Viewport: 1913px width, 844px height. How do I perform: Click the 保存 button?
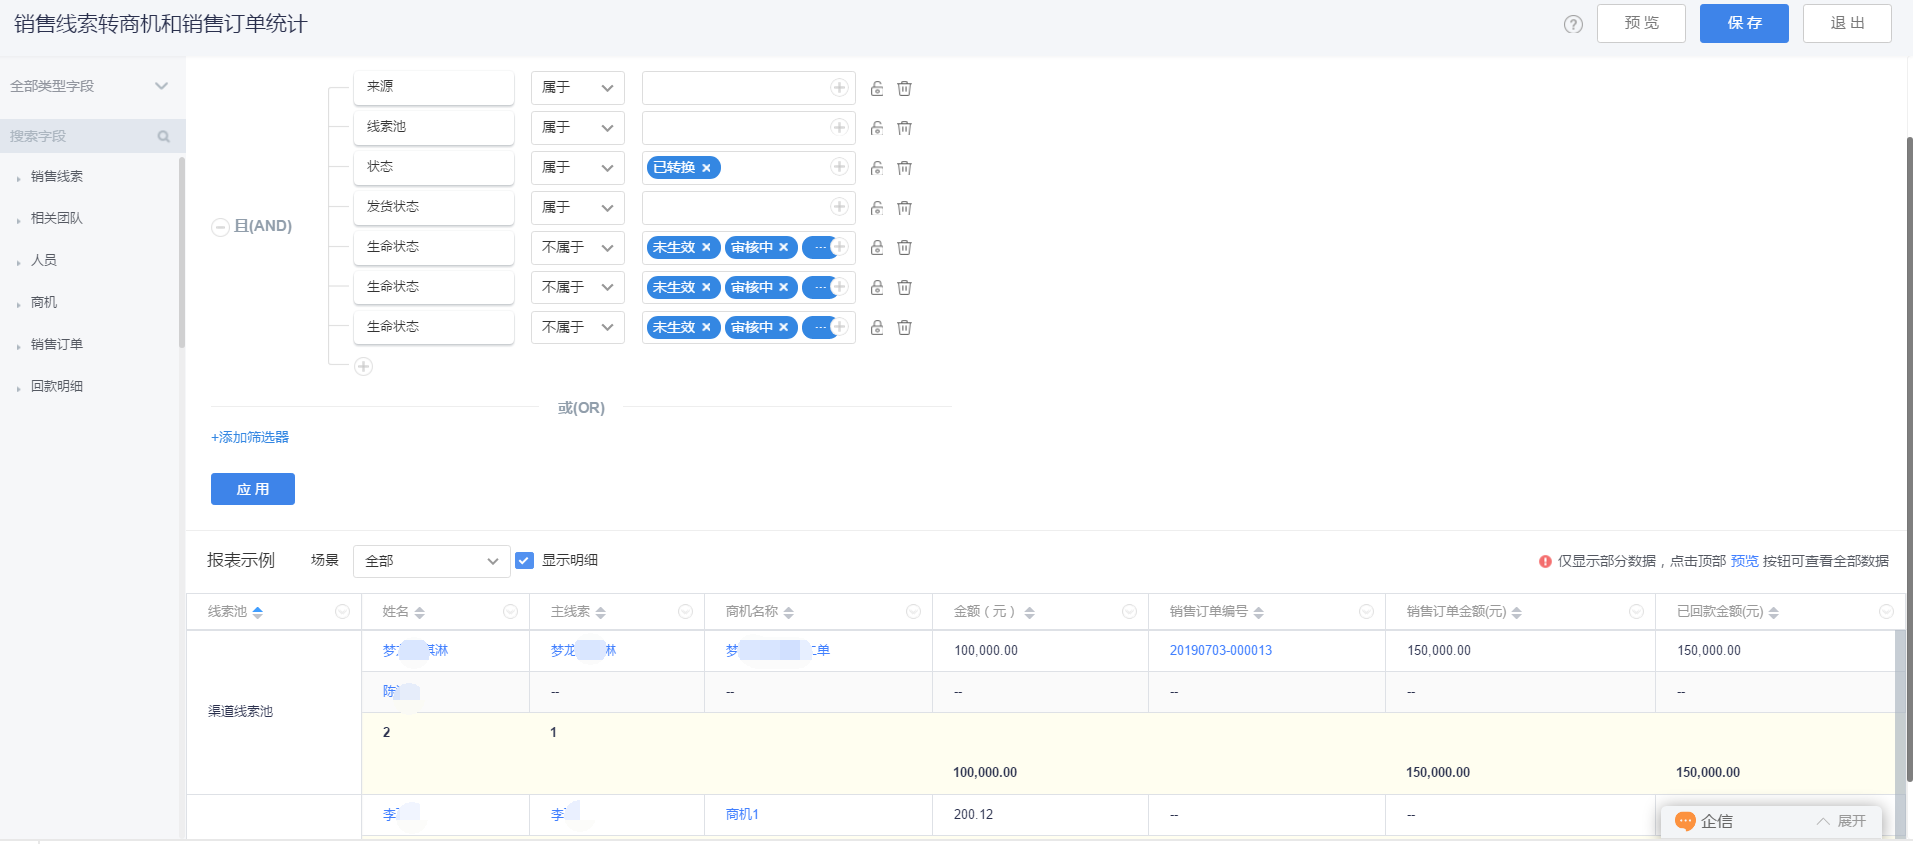point(1744,23)
